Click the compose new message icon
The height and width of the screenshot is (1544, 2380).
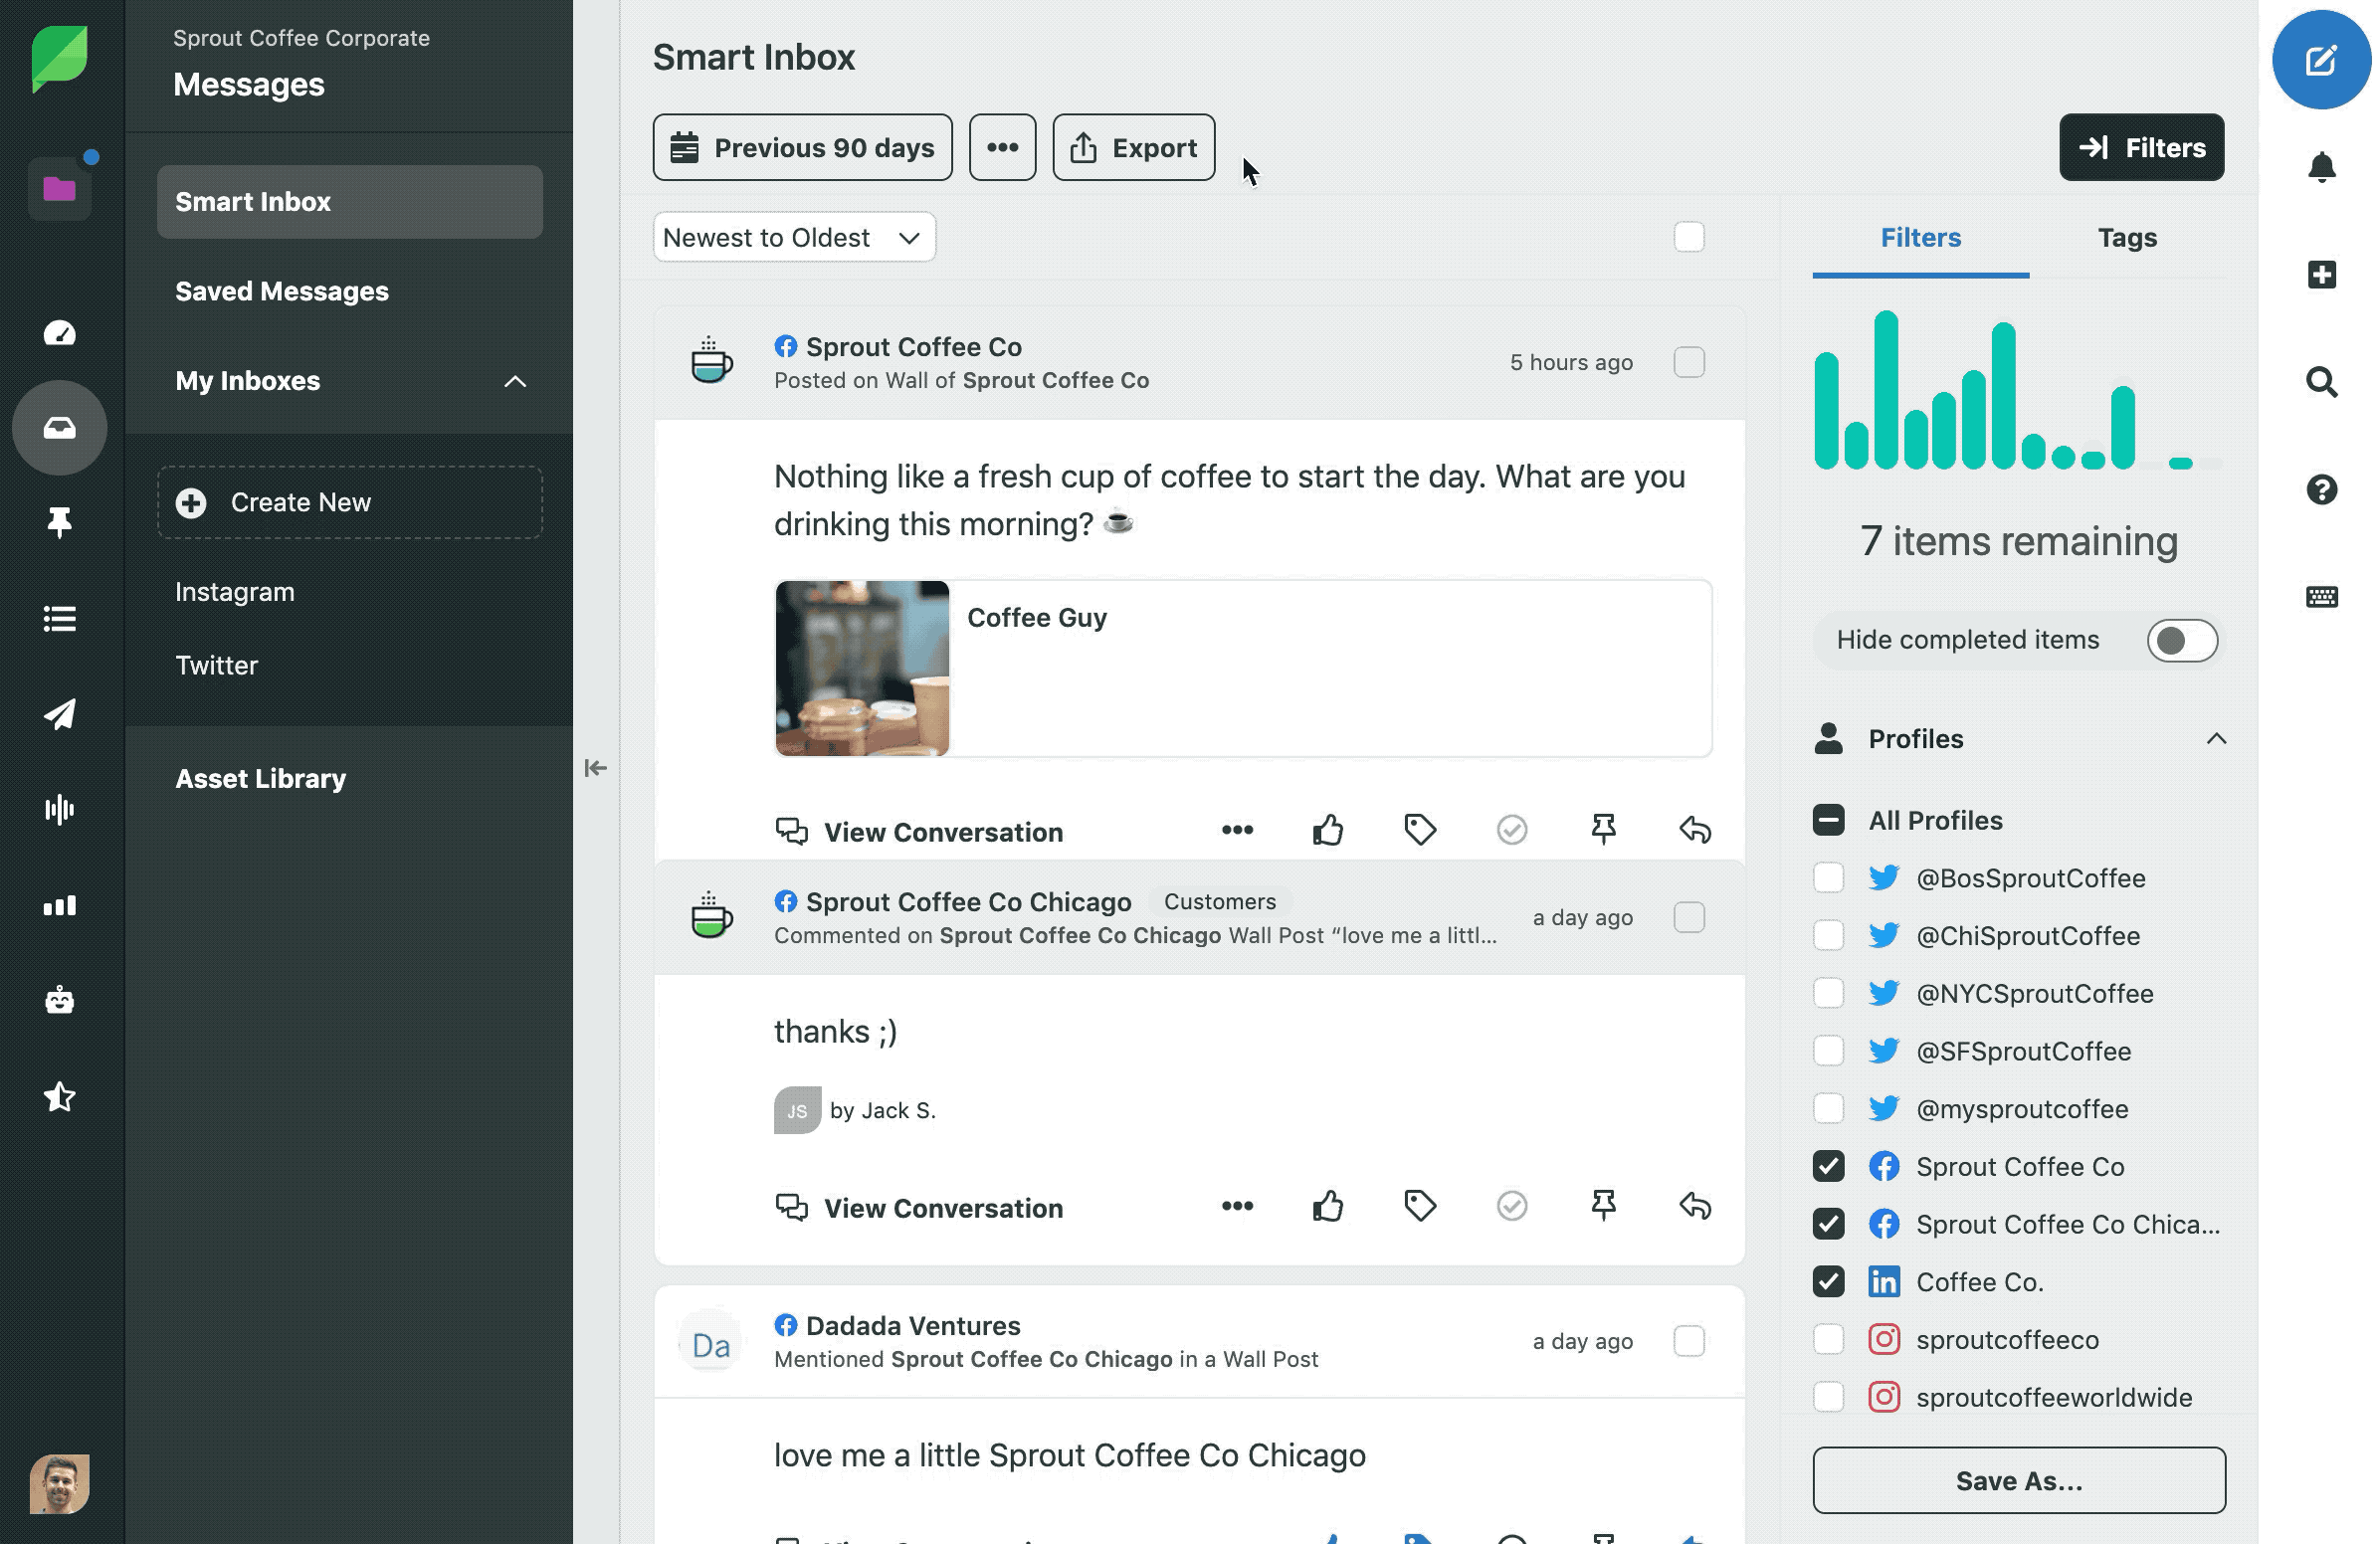coord(2321,59)
